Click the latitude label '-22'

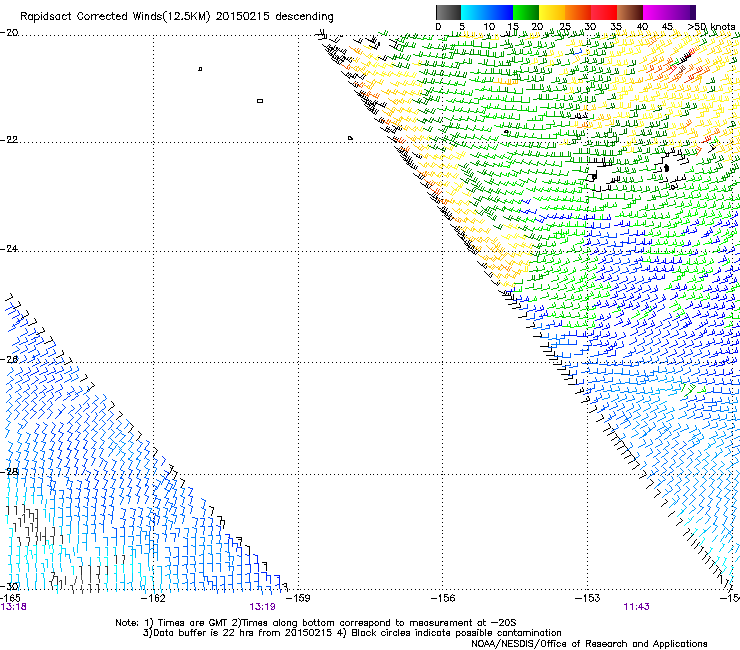(x=9, y=140)
